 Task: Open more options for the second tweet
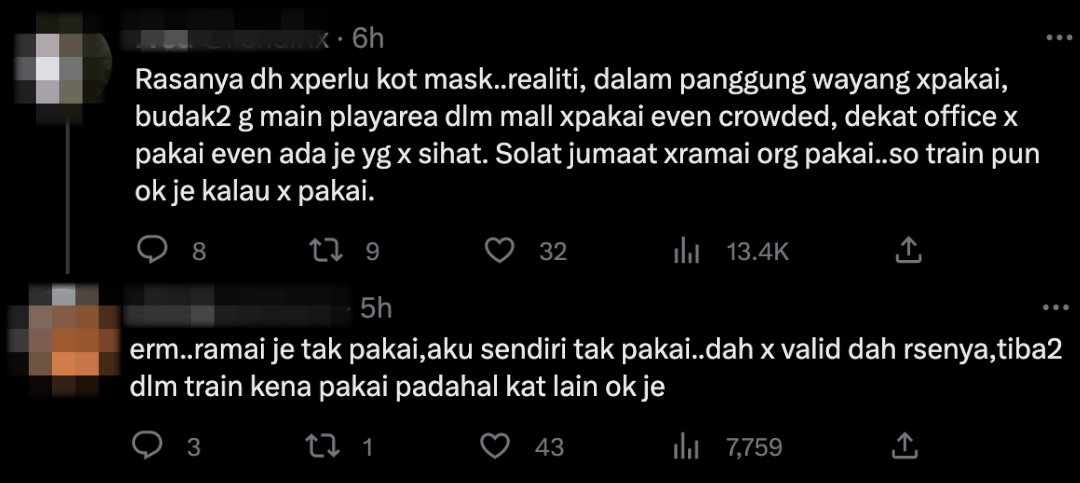click(1059, 308)
